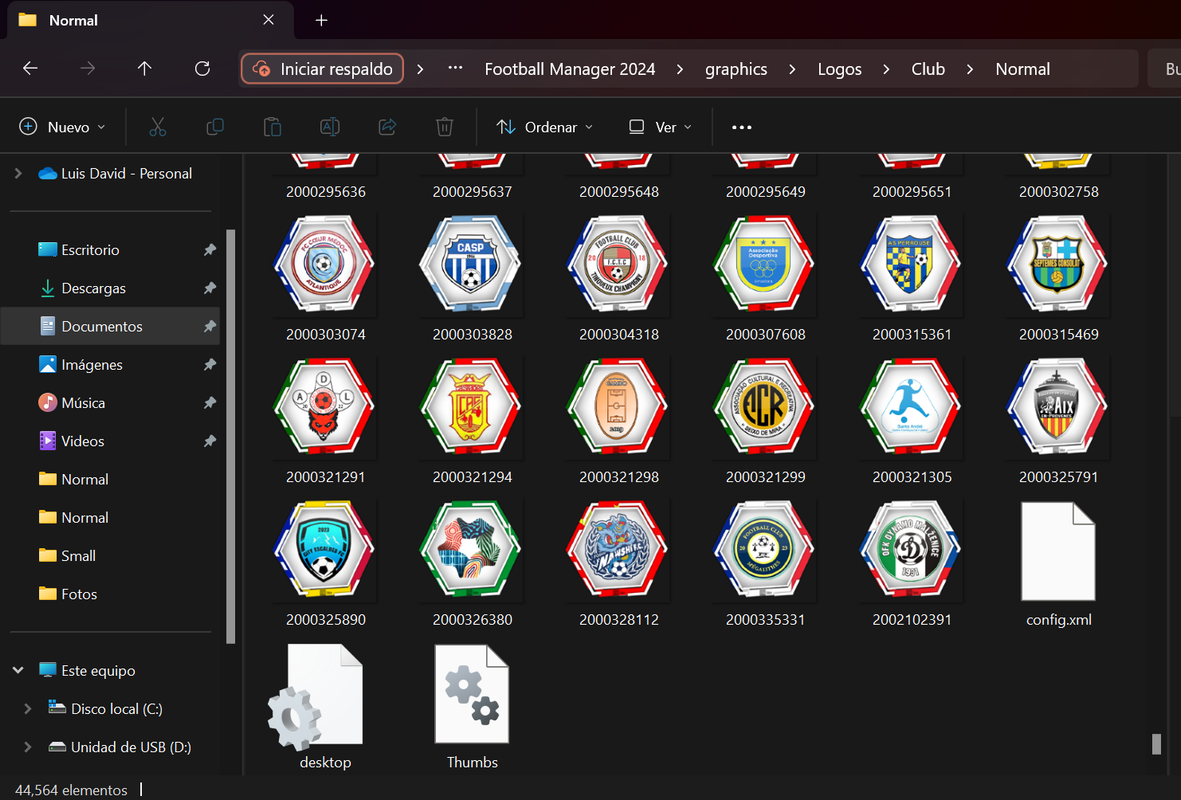
Task: Navigate to Club breadcrumb
Action: tap(928, 69)
